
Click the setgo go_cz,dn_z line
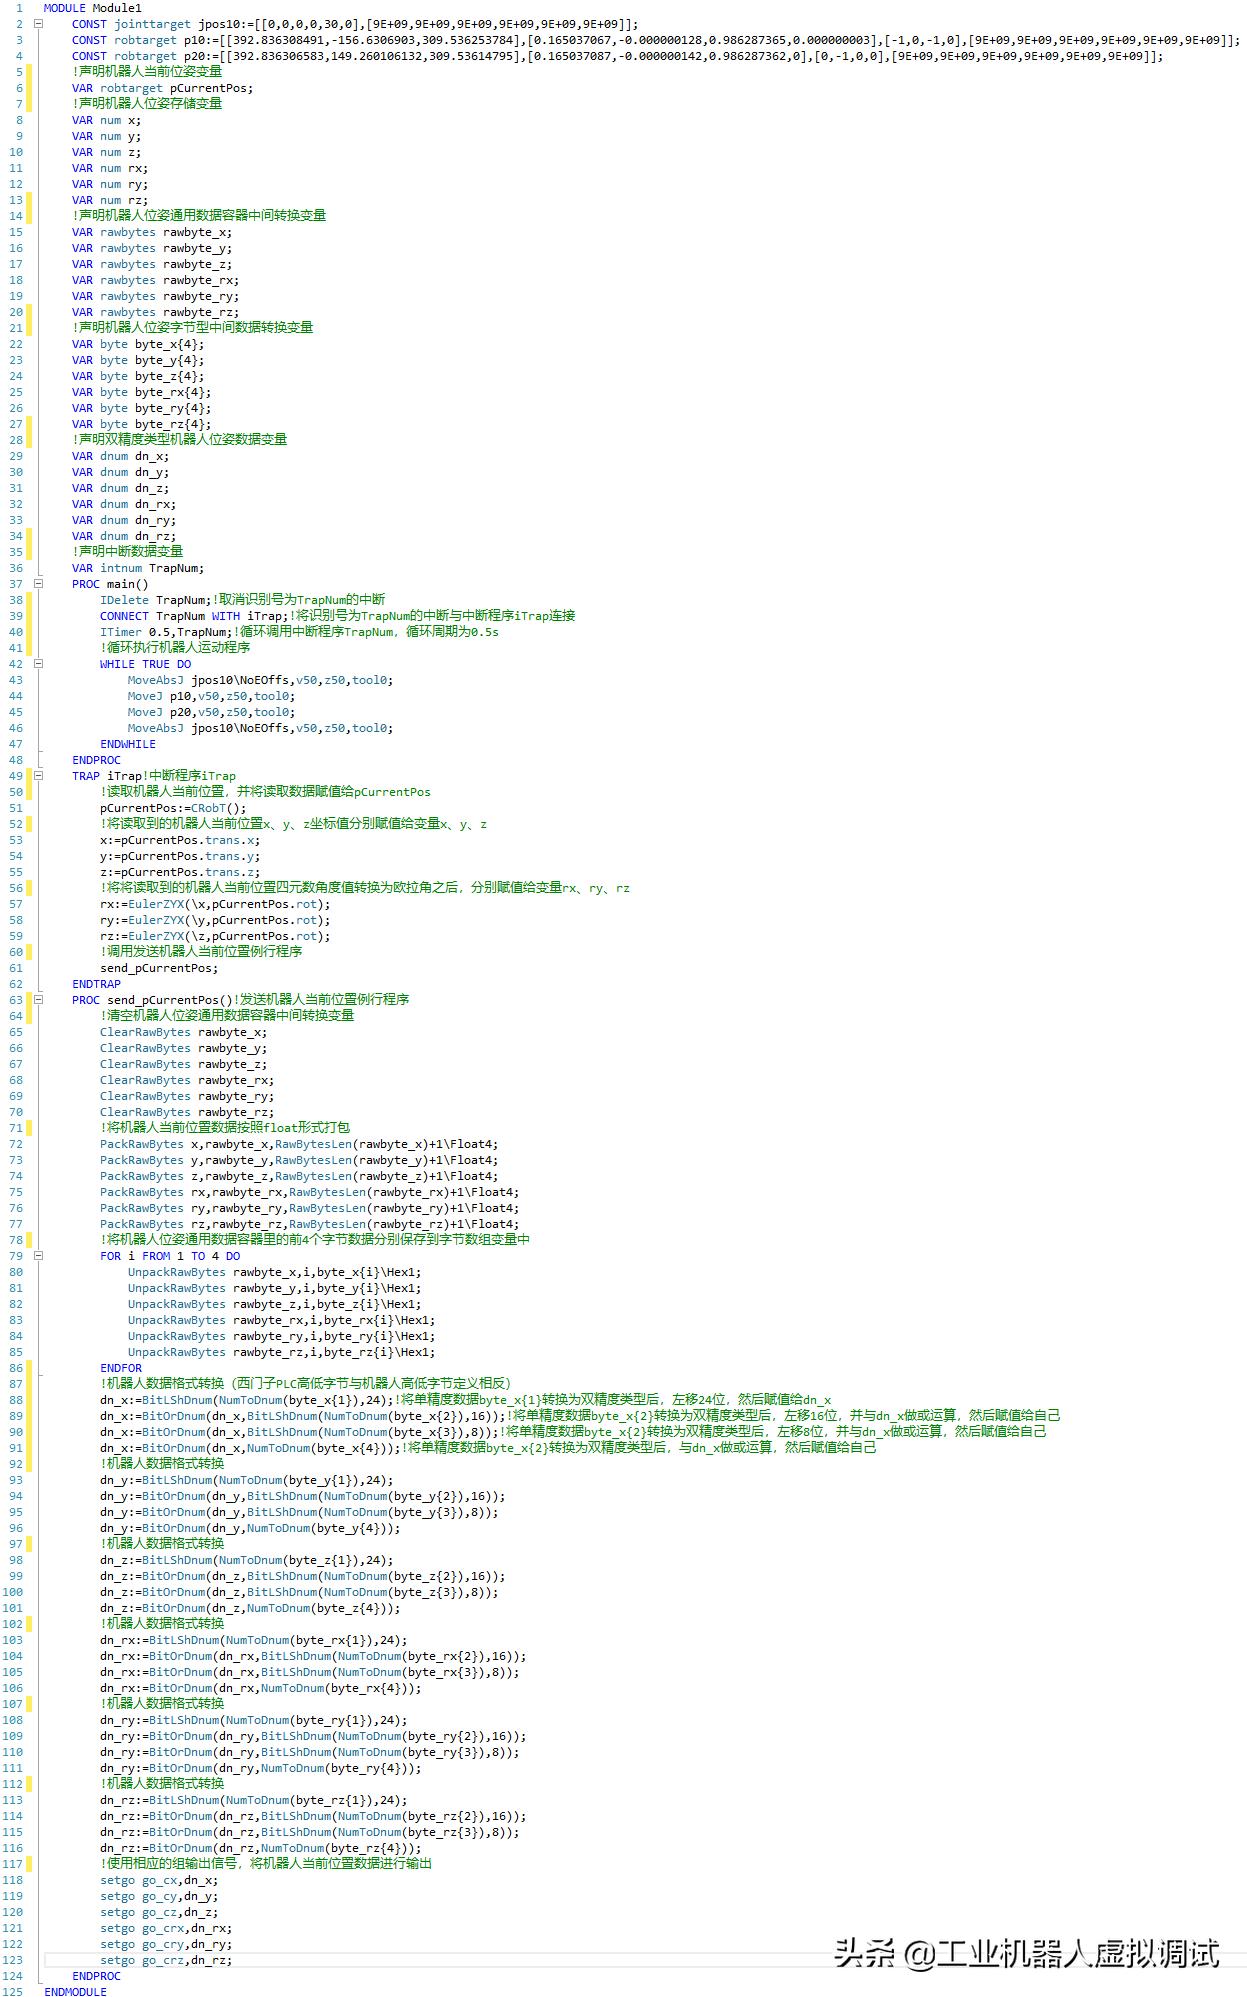159,1912
